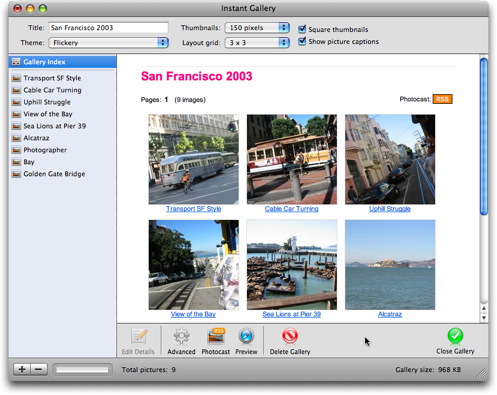Click the View of the Bay thumbnail
Screen dimensions: 497x395
coord(194,265)
